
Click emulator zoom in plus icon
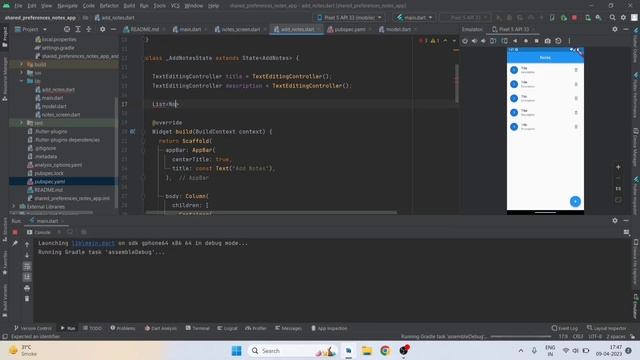(x=618, y=167)
